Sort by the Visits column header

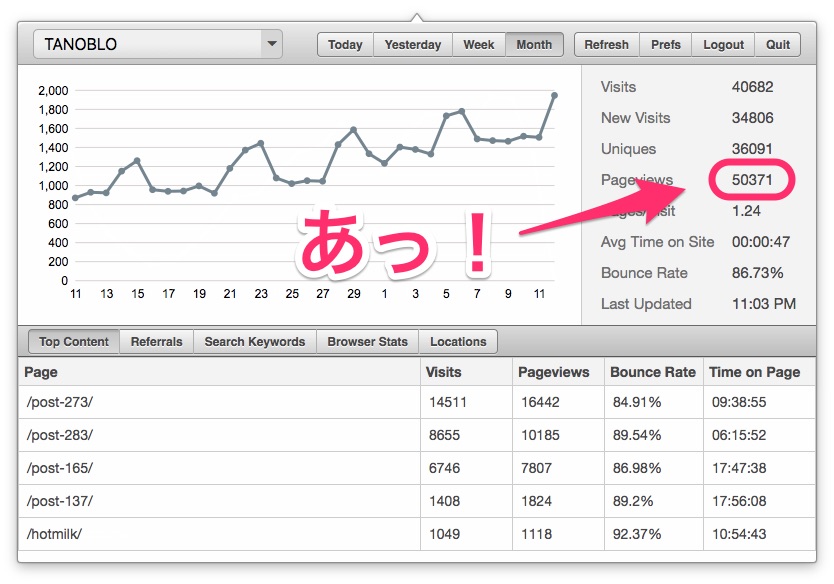click(466, 372)
